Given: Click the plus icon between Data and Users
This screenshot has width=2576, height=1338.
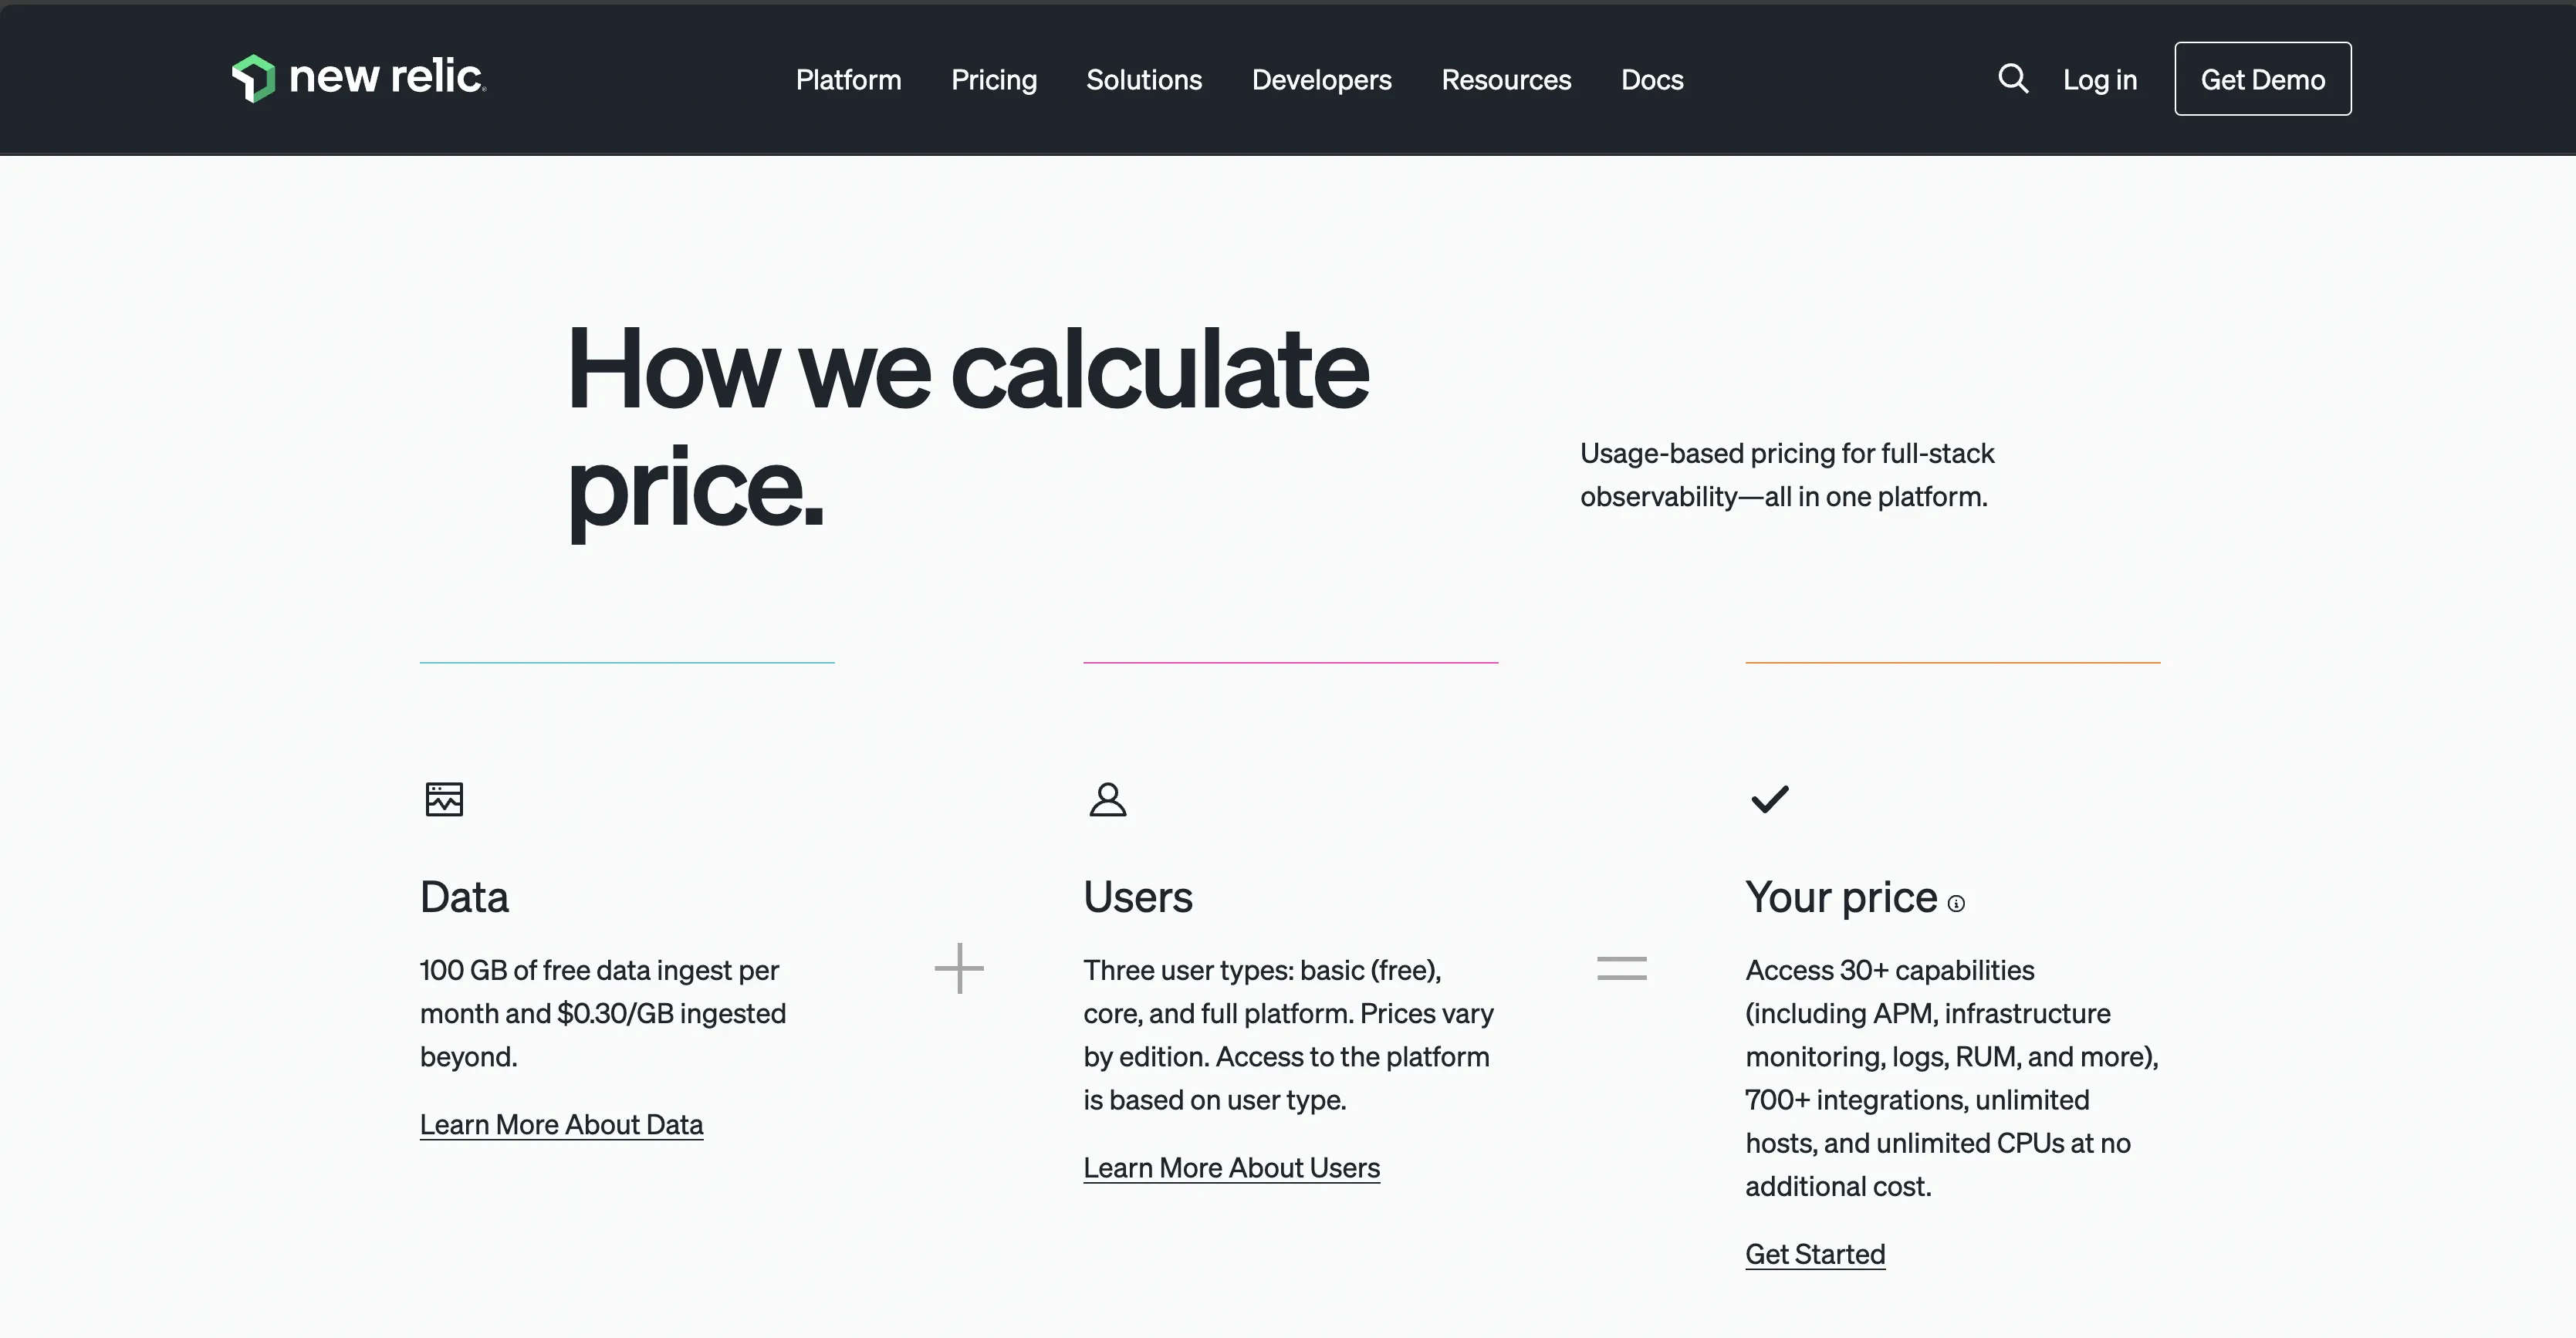Looking at the screenshot, I should pos(959,968).
